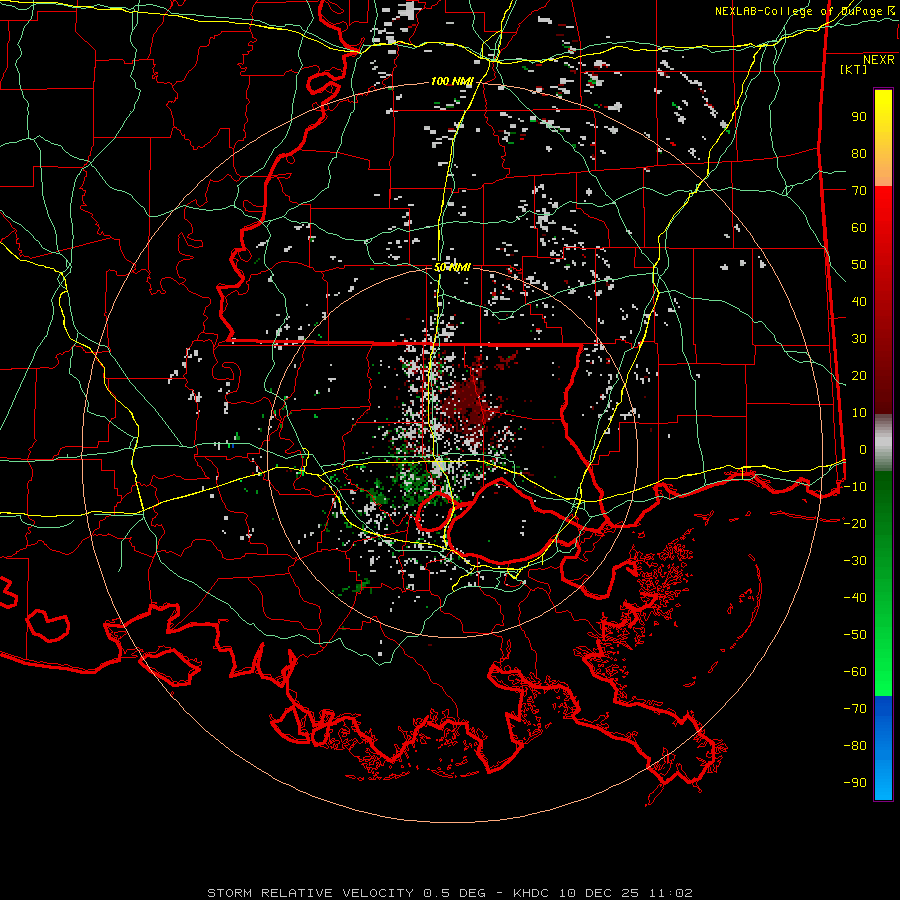Pick the blue bottom segment of color bar

tap(883, 747)
